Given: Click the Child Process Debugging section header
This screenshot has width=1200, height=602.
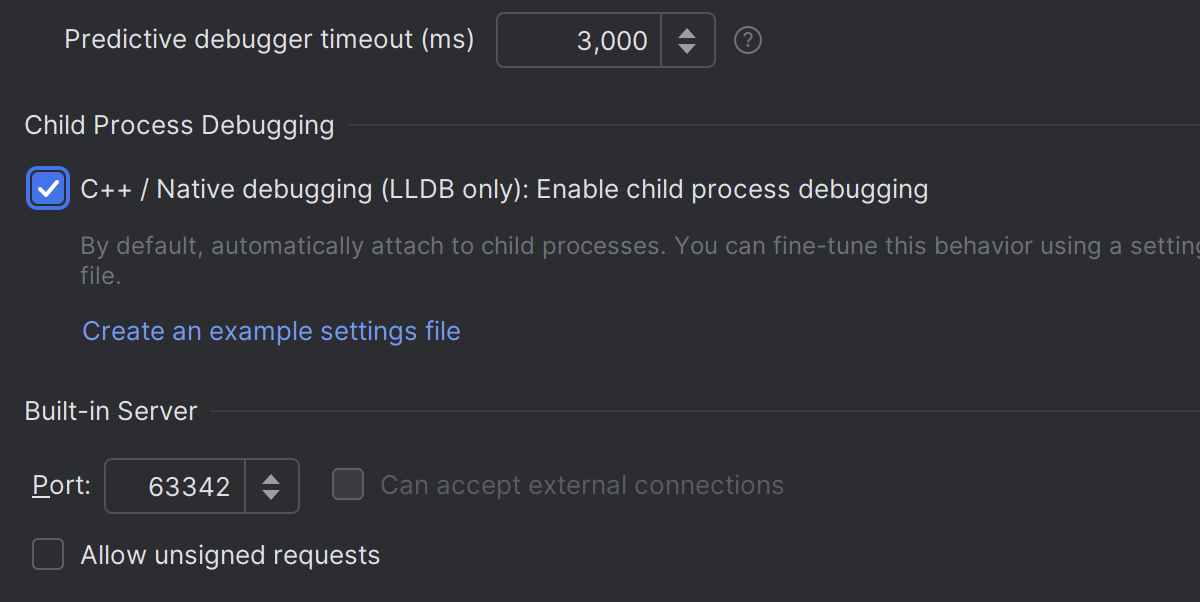Looking at the screenshot, I should [x=179, y=125].
